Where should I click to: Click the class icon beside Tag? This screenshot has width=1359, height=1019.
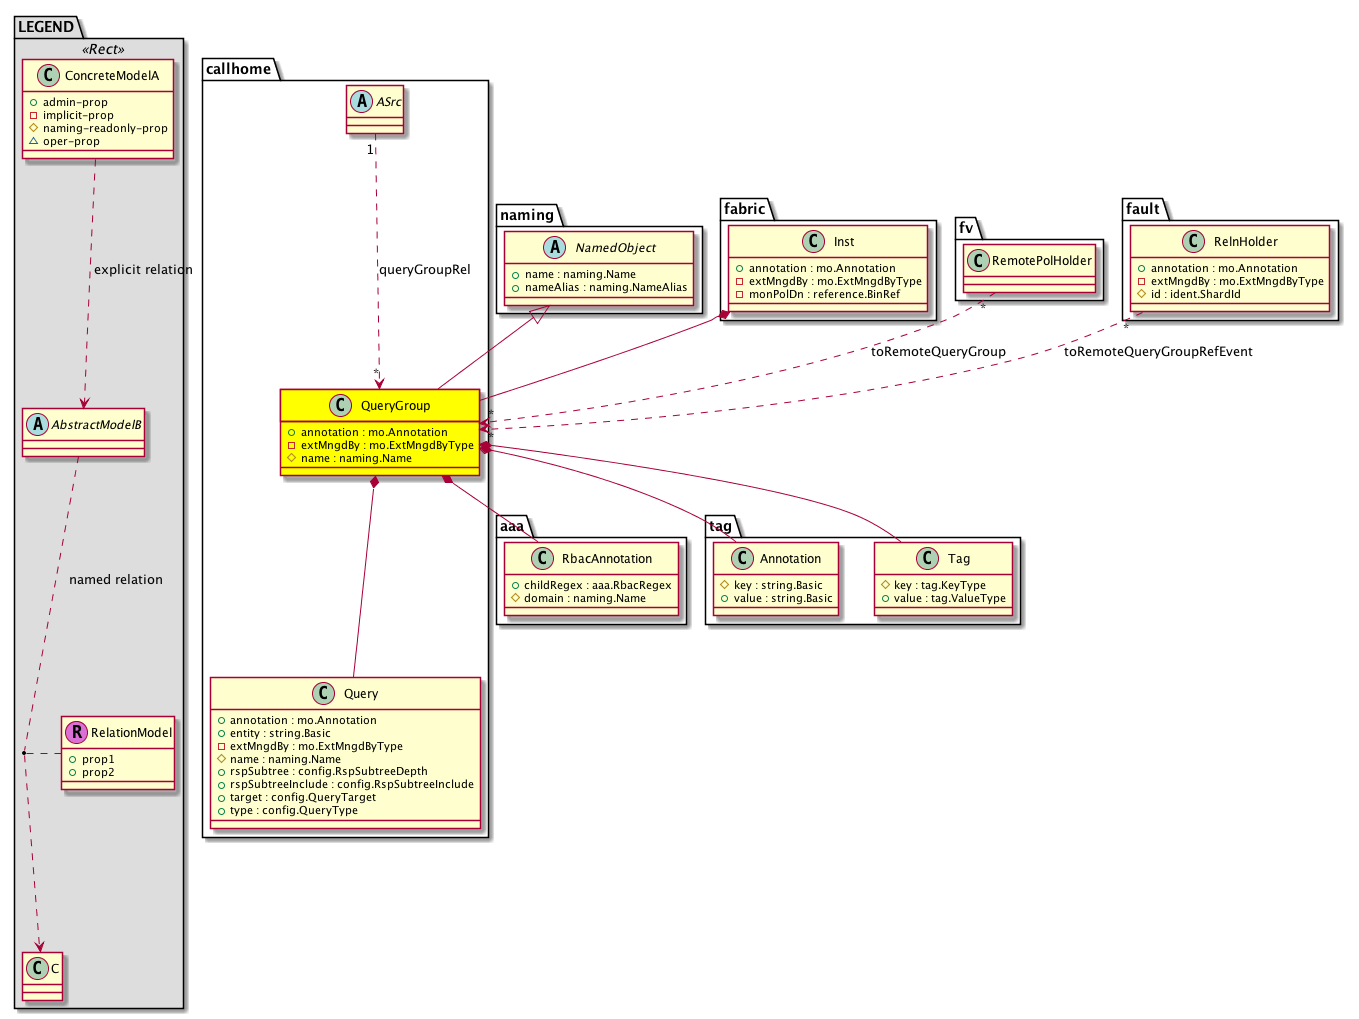coord(927,558)
